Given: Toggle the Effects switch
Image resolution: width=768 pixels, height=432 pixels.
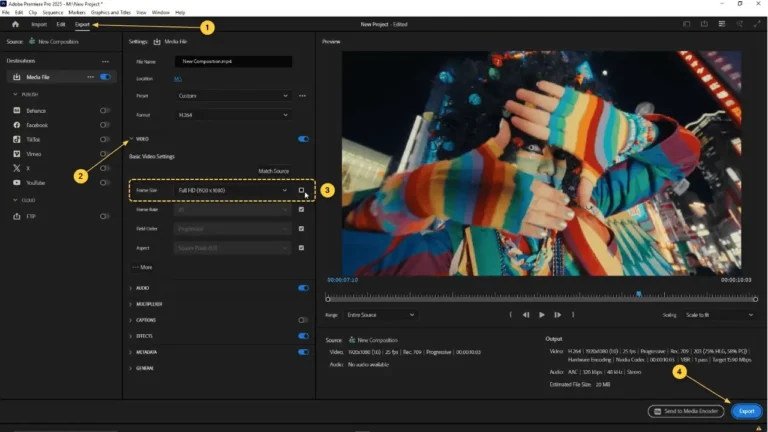Looking at the screenshot, I should [x=303, y=336].
